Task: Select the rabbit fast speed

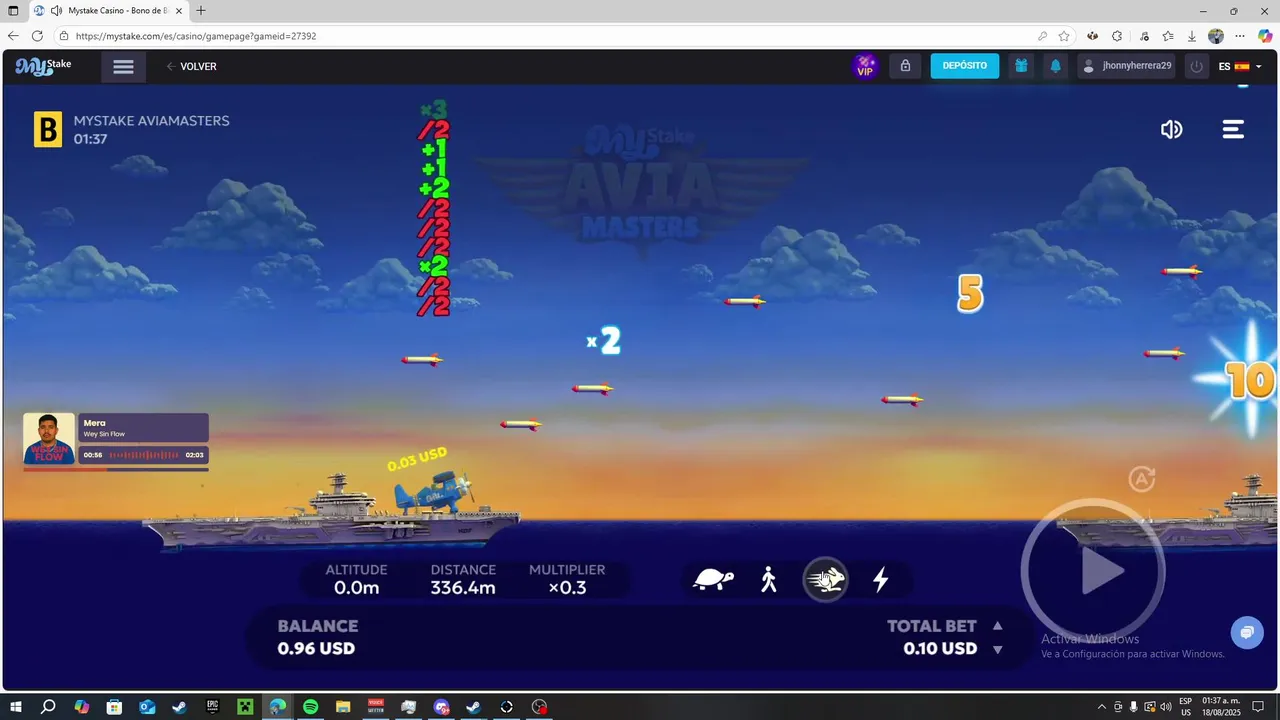Action: 826,580
